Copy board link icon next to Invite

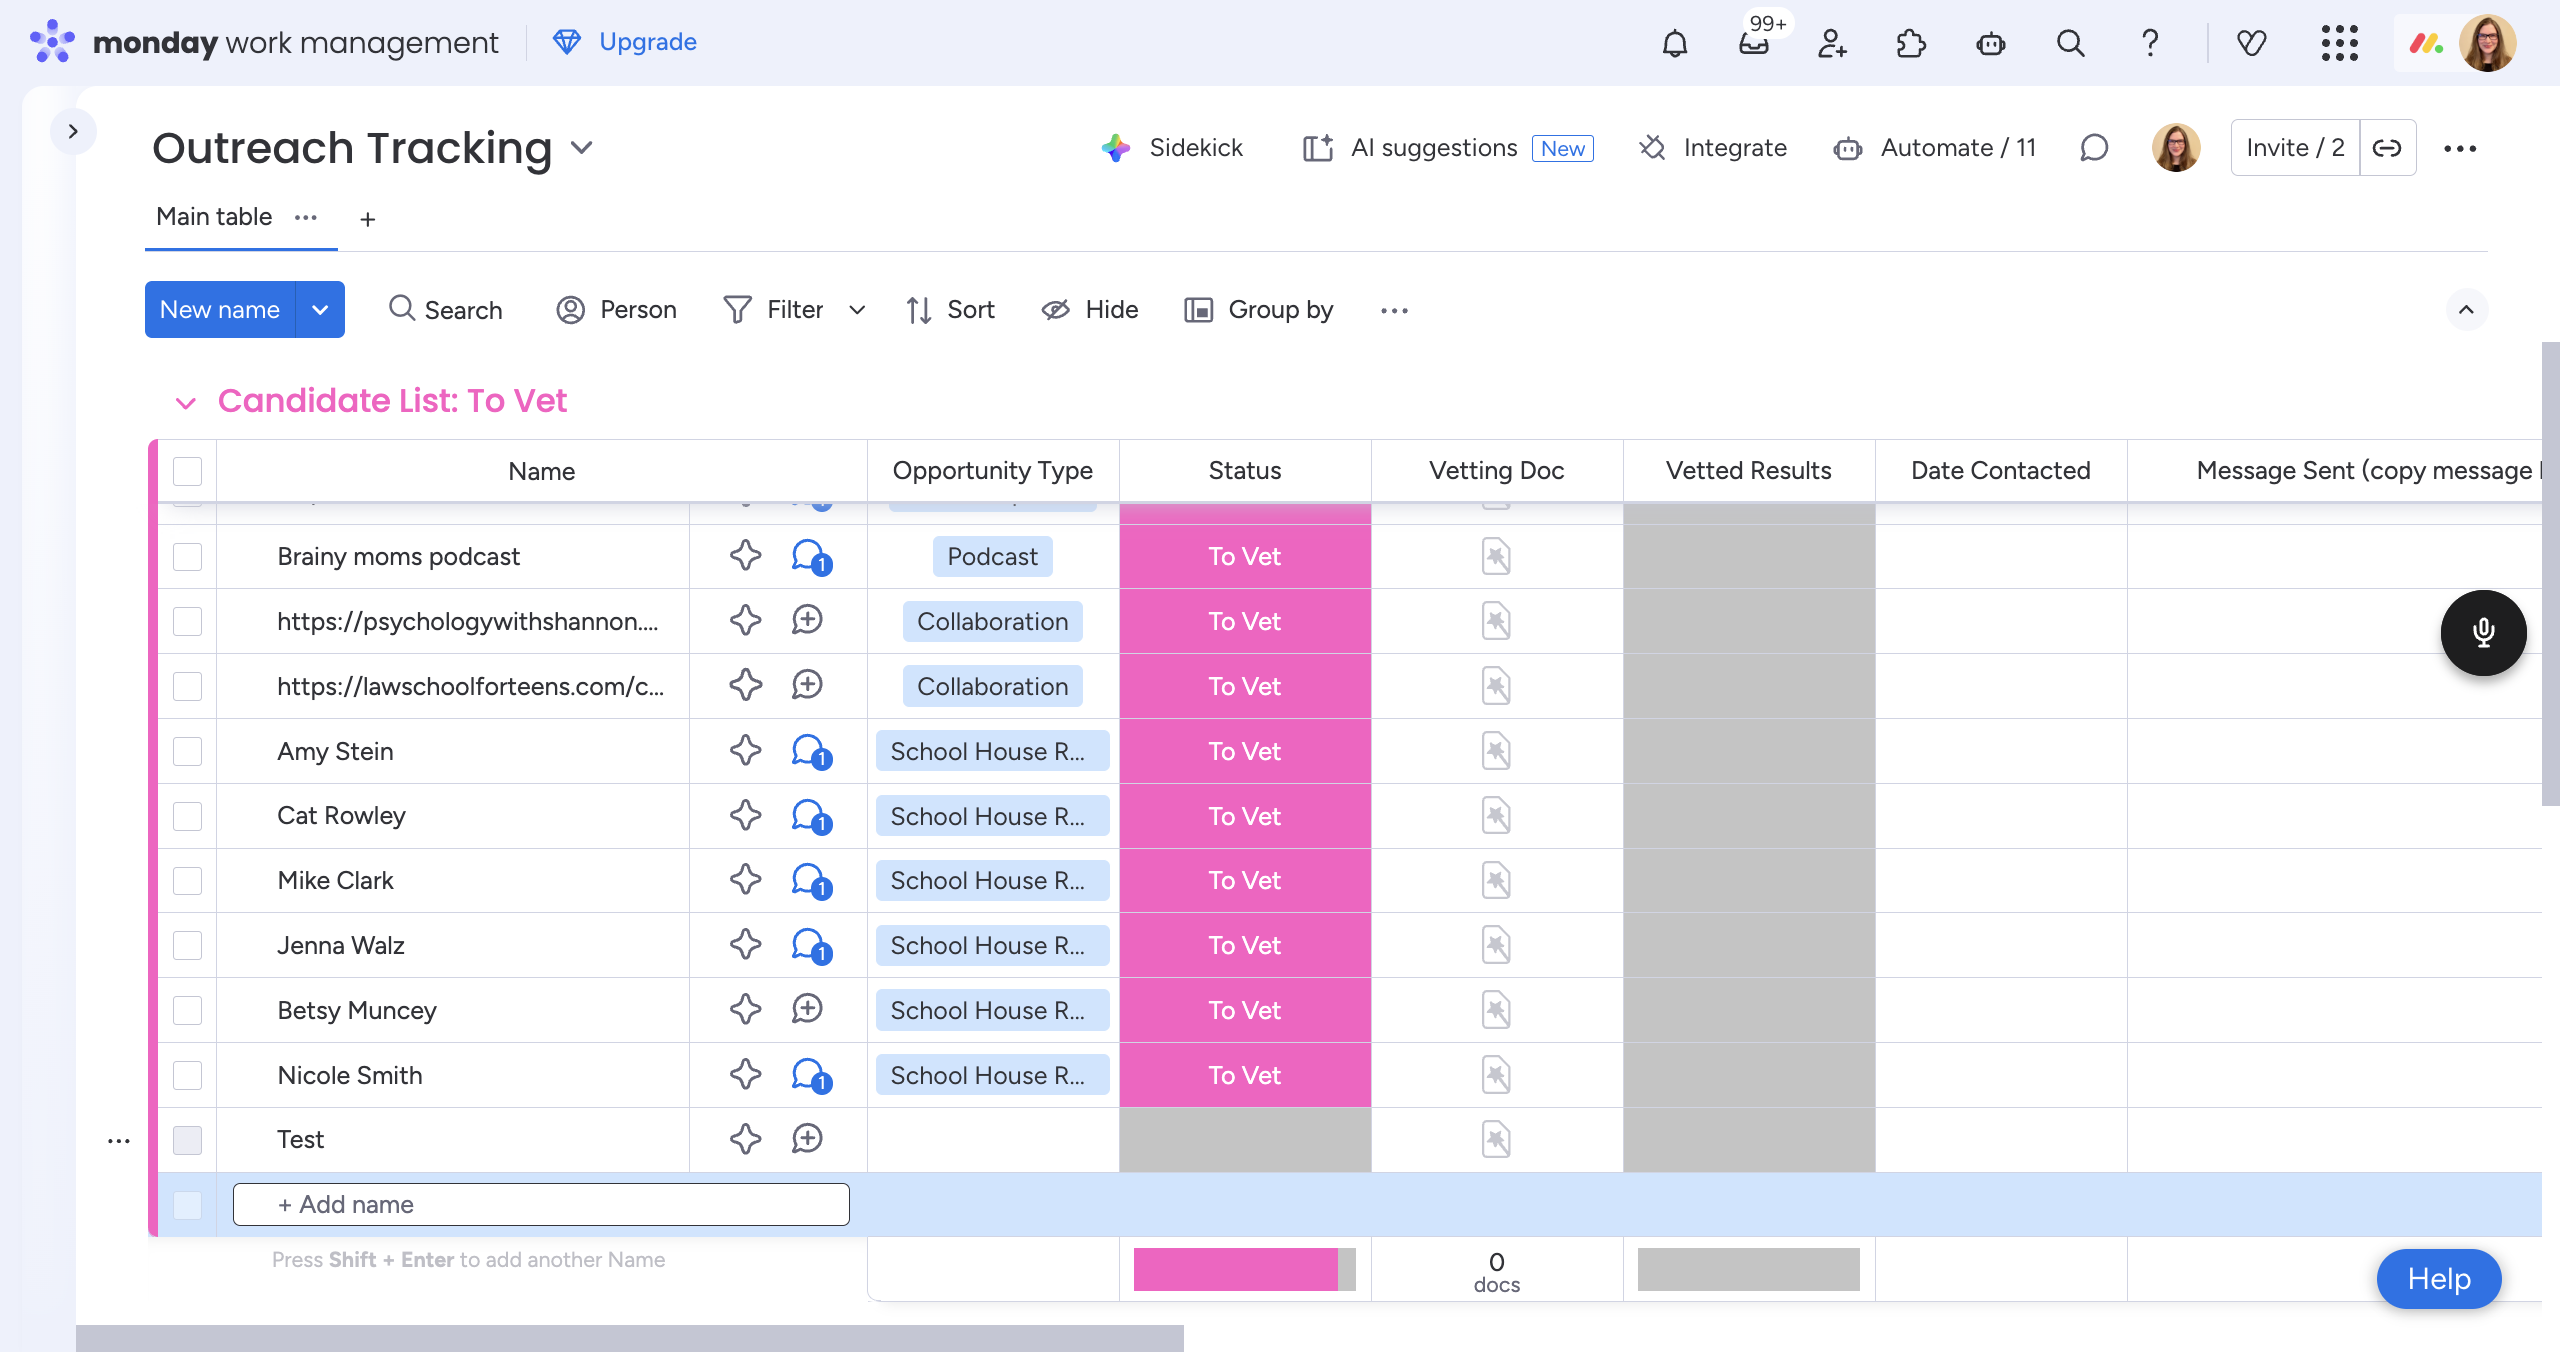coord(2388,148)
